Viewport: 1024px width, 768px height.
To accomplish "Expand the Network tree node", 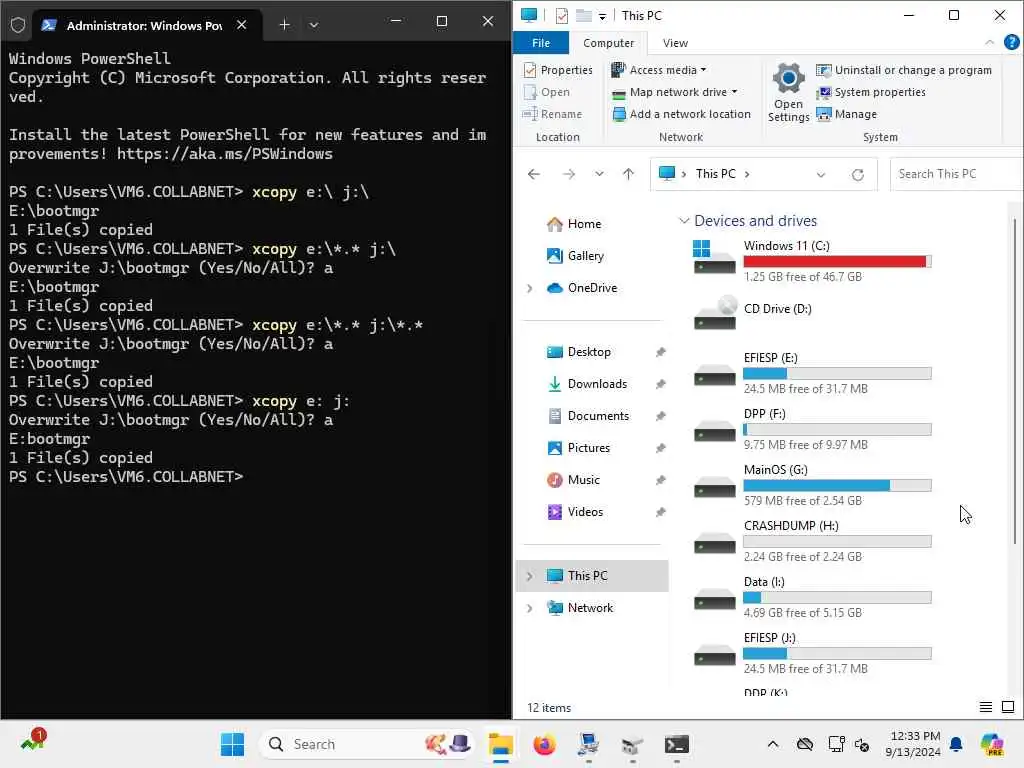I will click(x=530, y=608).
